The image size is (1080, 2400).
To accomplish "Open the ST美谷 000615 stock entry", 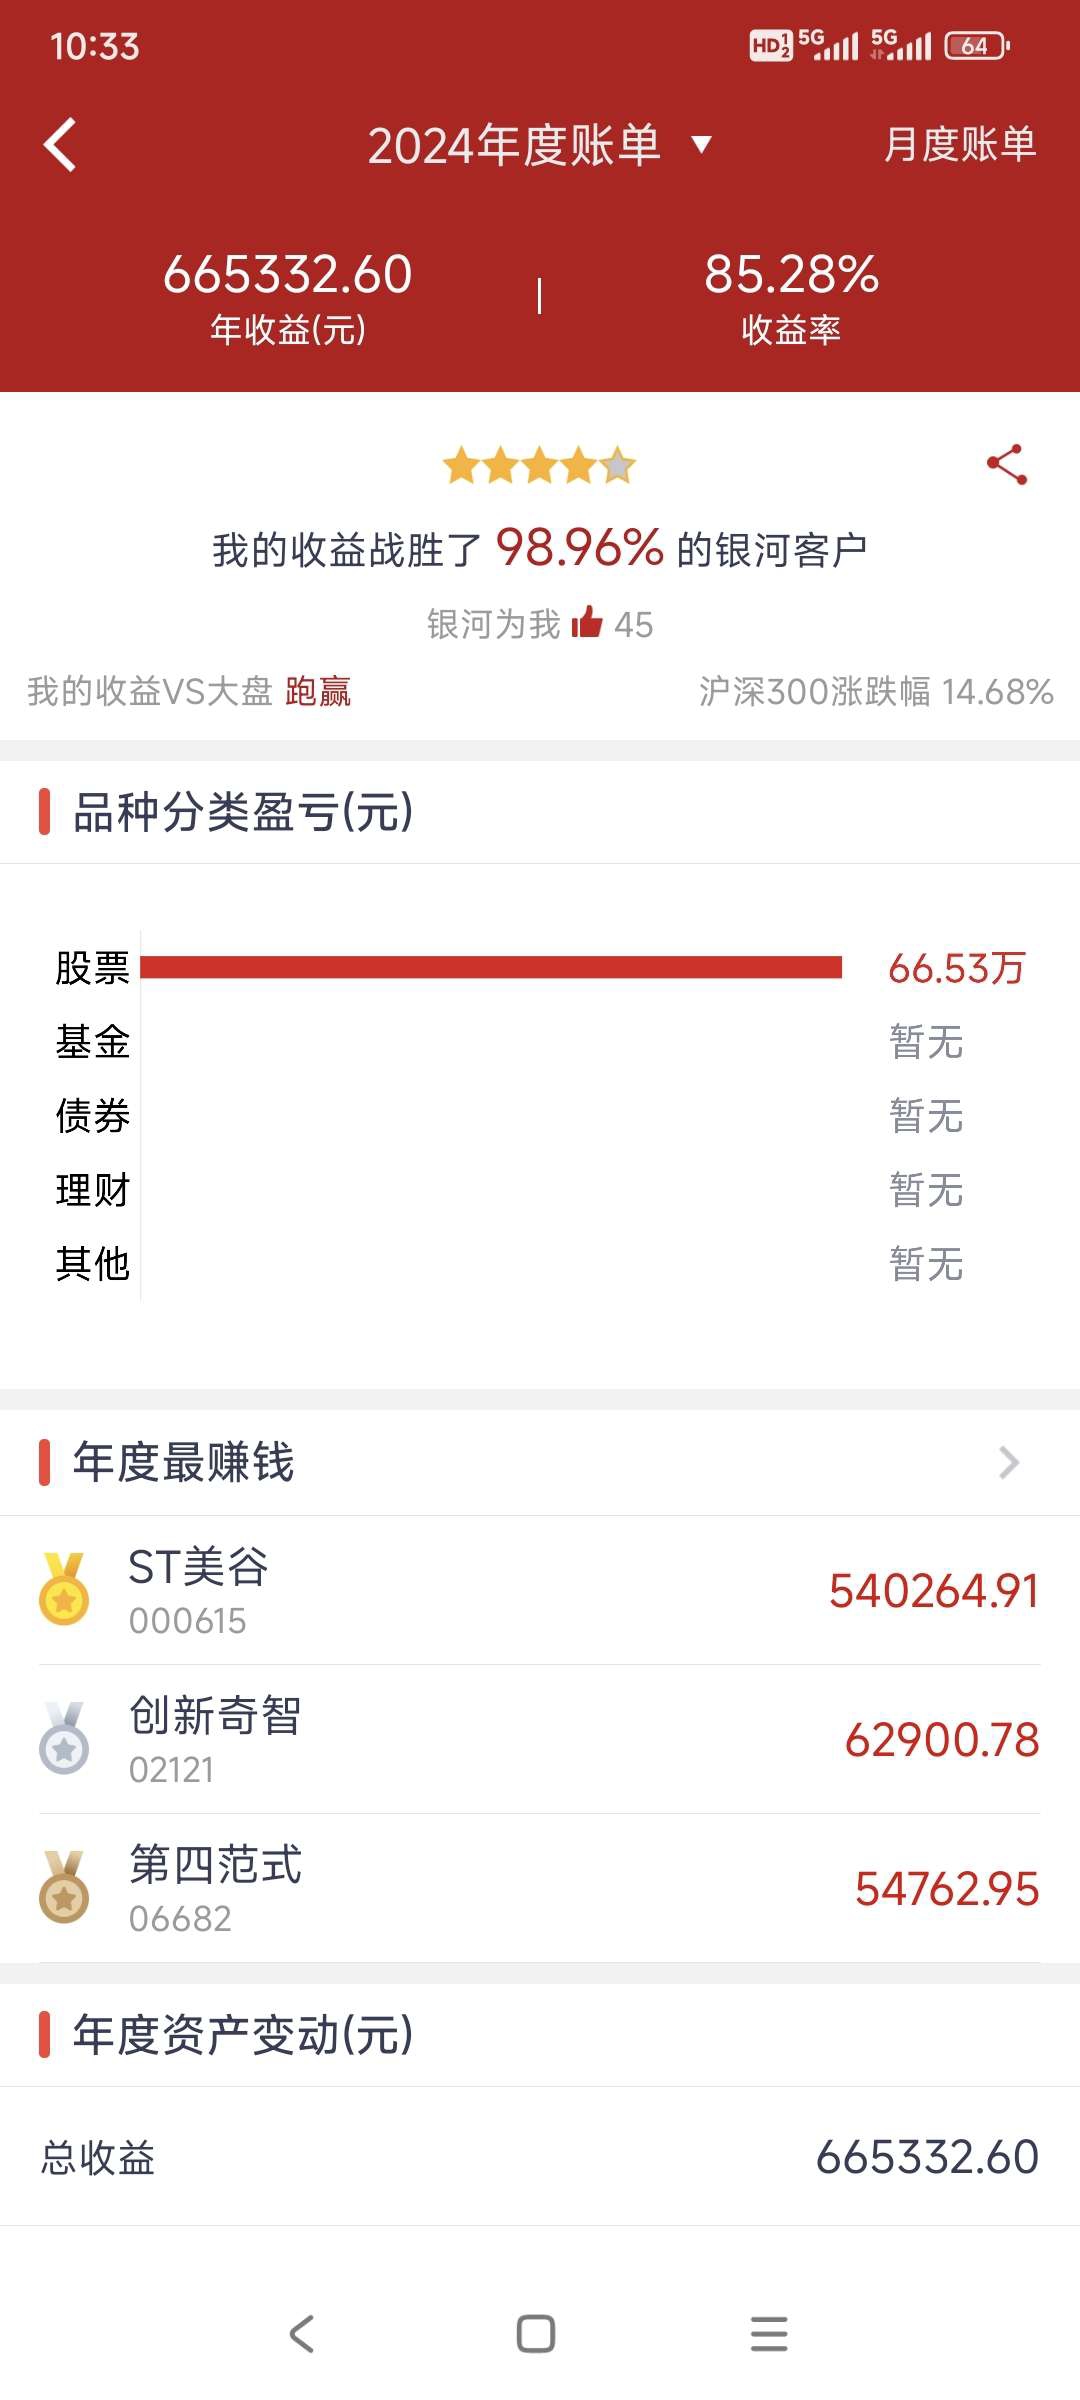I will point(540,1590).
